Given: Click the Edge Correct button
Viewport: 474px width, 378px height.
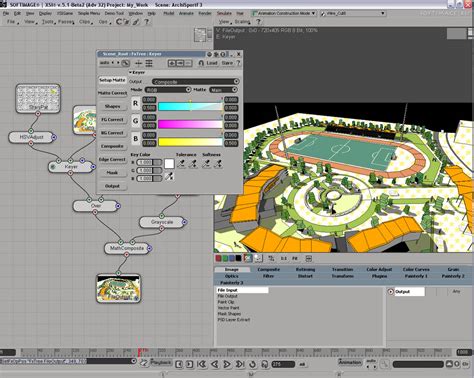Looking at the screenshot, I should [112, 159].
